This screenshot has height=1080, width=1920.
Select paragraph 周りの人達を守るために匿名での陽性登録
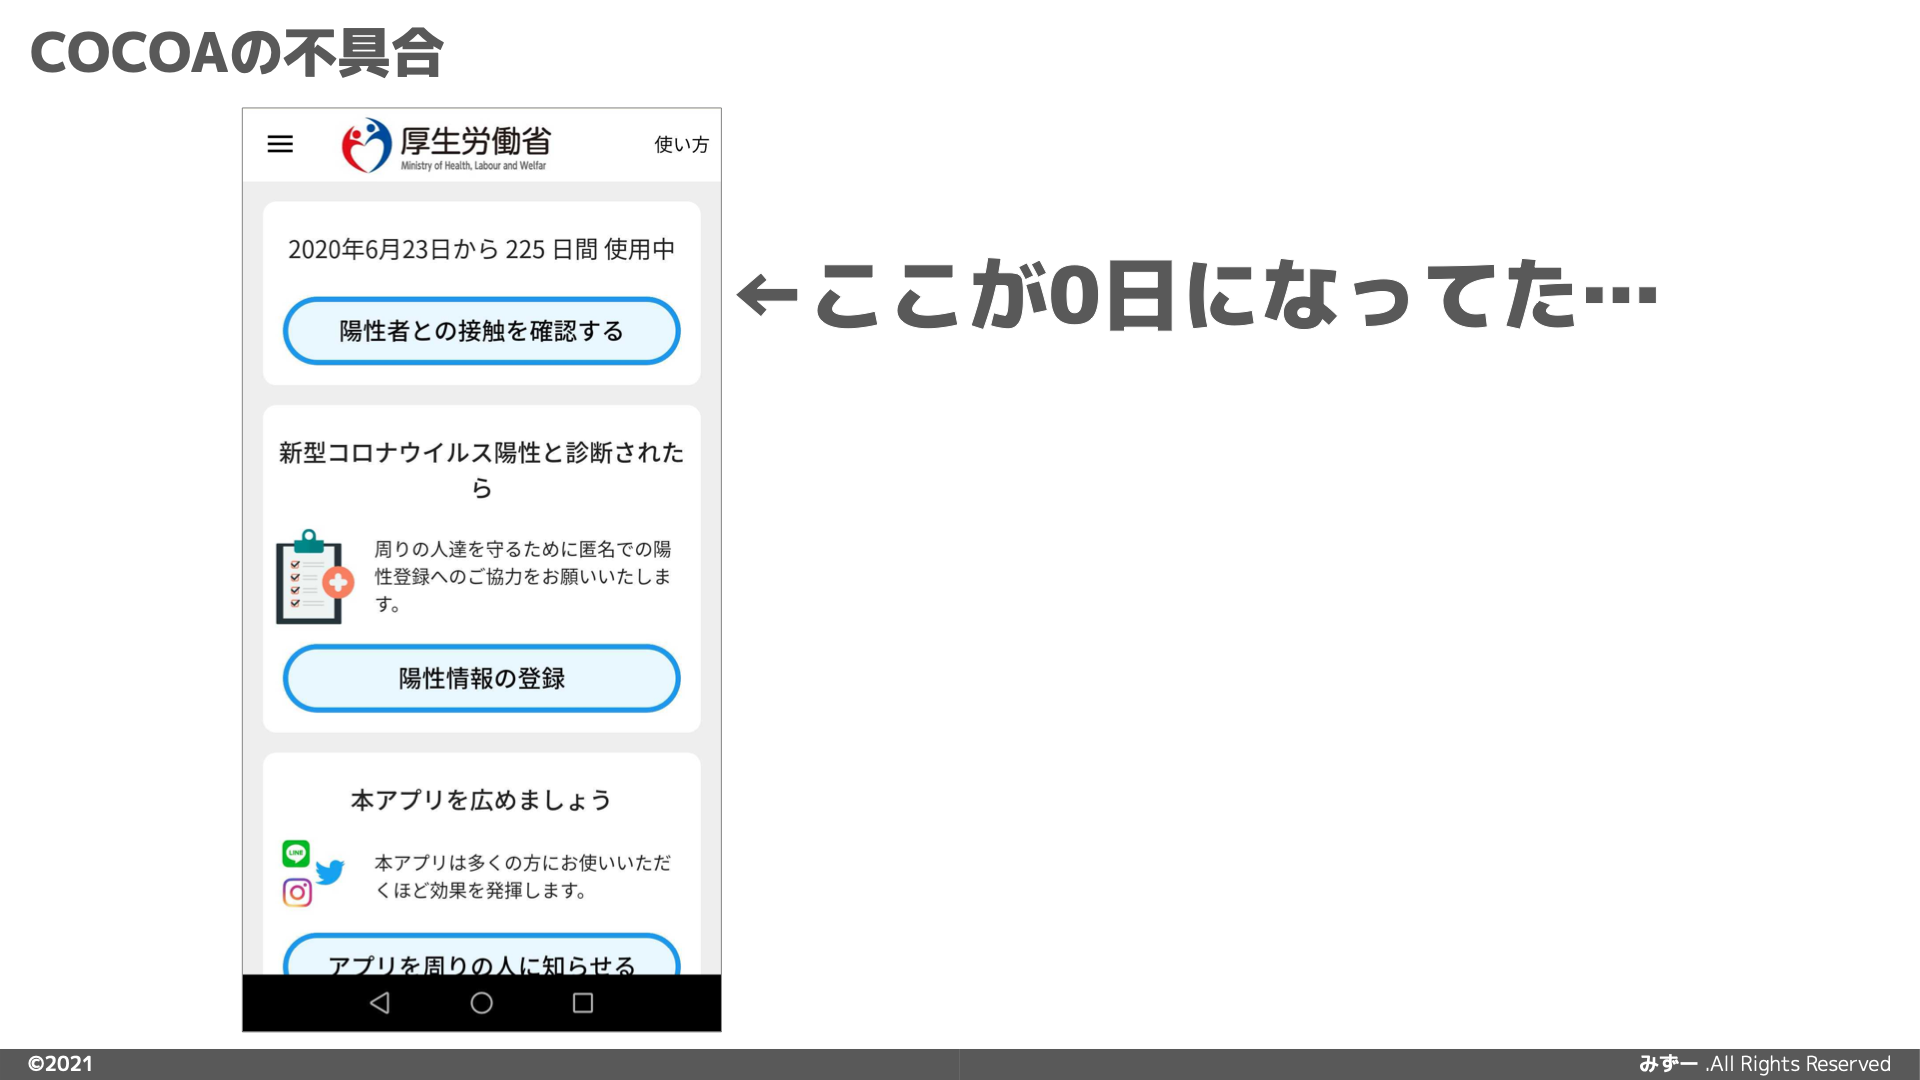point(522,577)
